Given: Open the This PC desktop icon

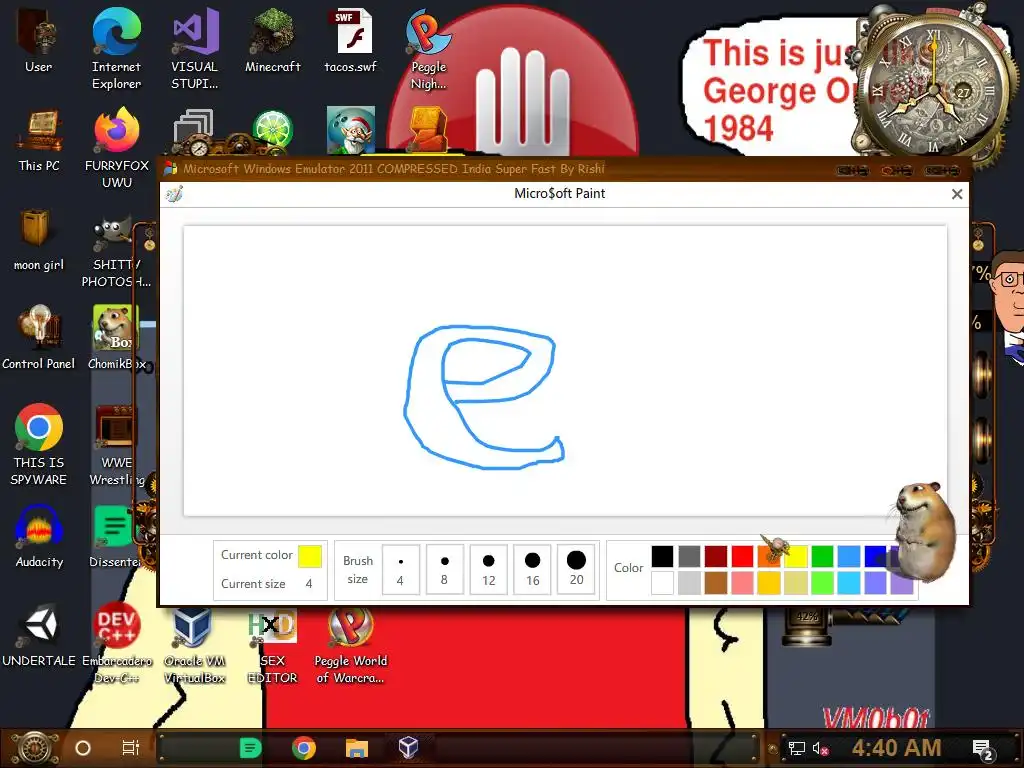Looking at the screenshot, I should click(x=39, y=140).
